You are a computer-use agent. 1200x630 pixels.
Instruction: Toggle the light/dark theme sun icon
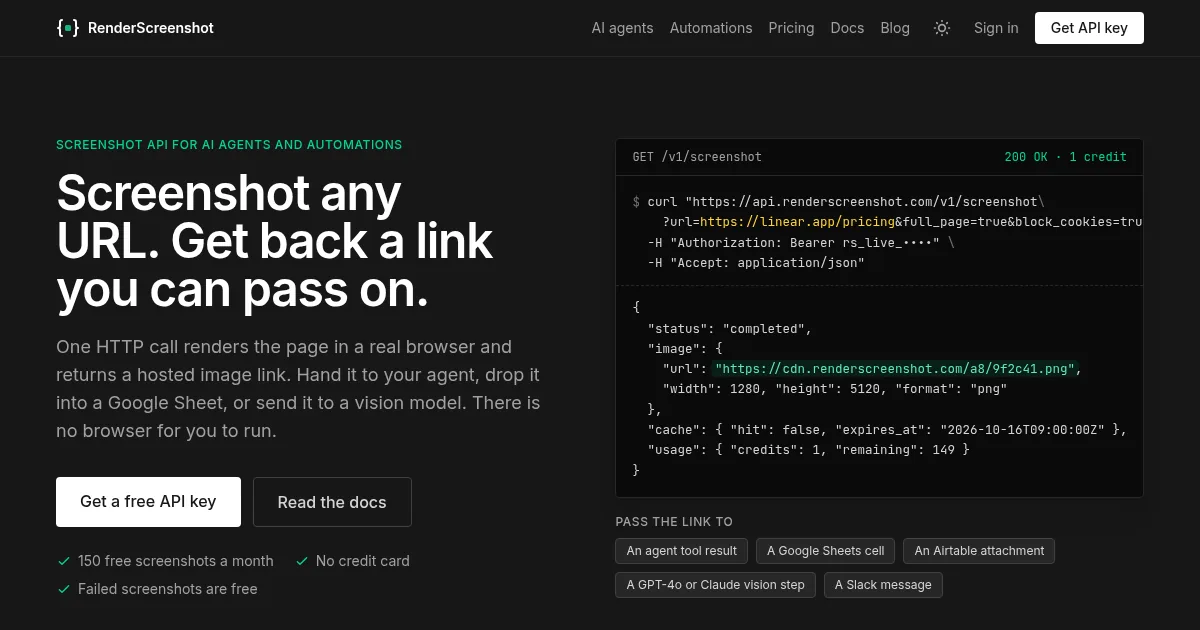942,28
